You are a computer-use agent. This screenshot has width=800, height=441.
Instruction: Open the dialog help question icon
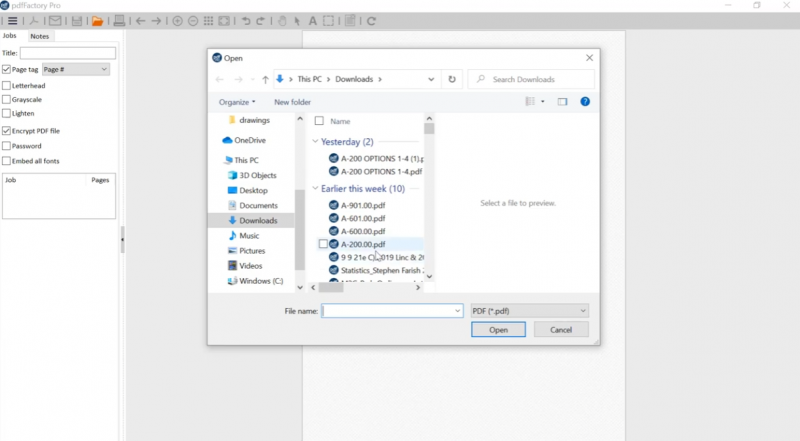click(585, 101)
